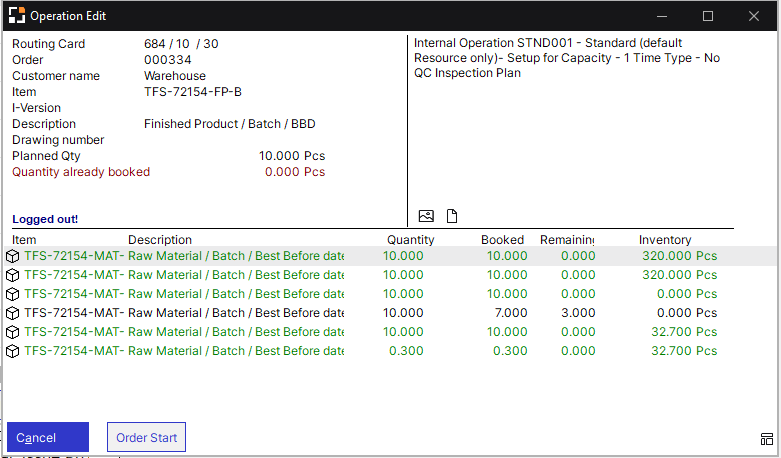Click the Inventory column header

point(665,240)
